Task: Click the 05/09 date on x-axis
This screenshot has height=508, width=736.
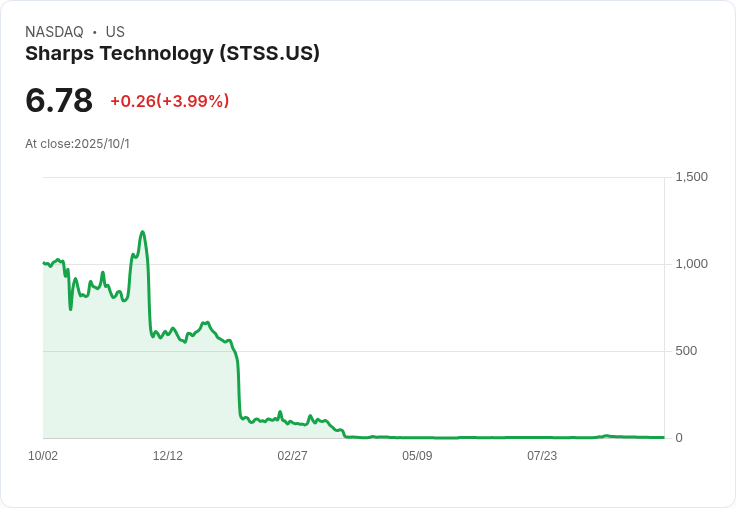Action: click(x=417, y=456)
